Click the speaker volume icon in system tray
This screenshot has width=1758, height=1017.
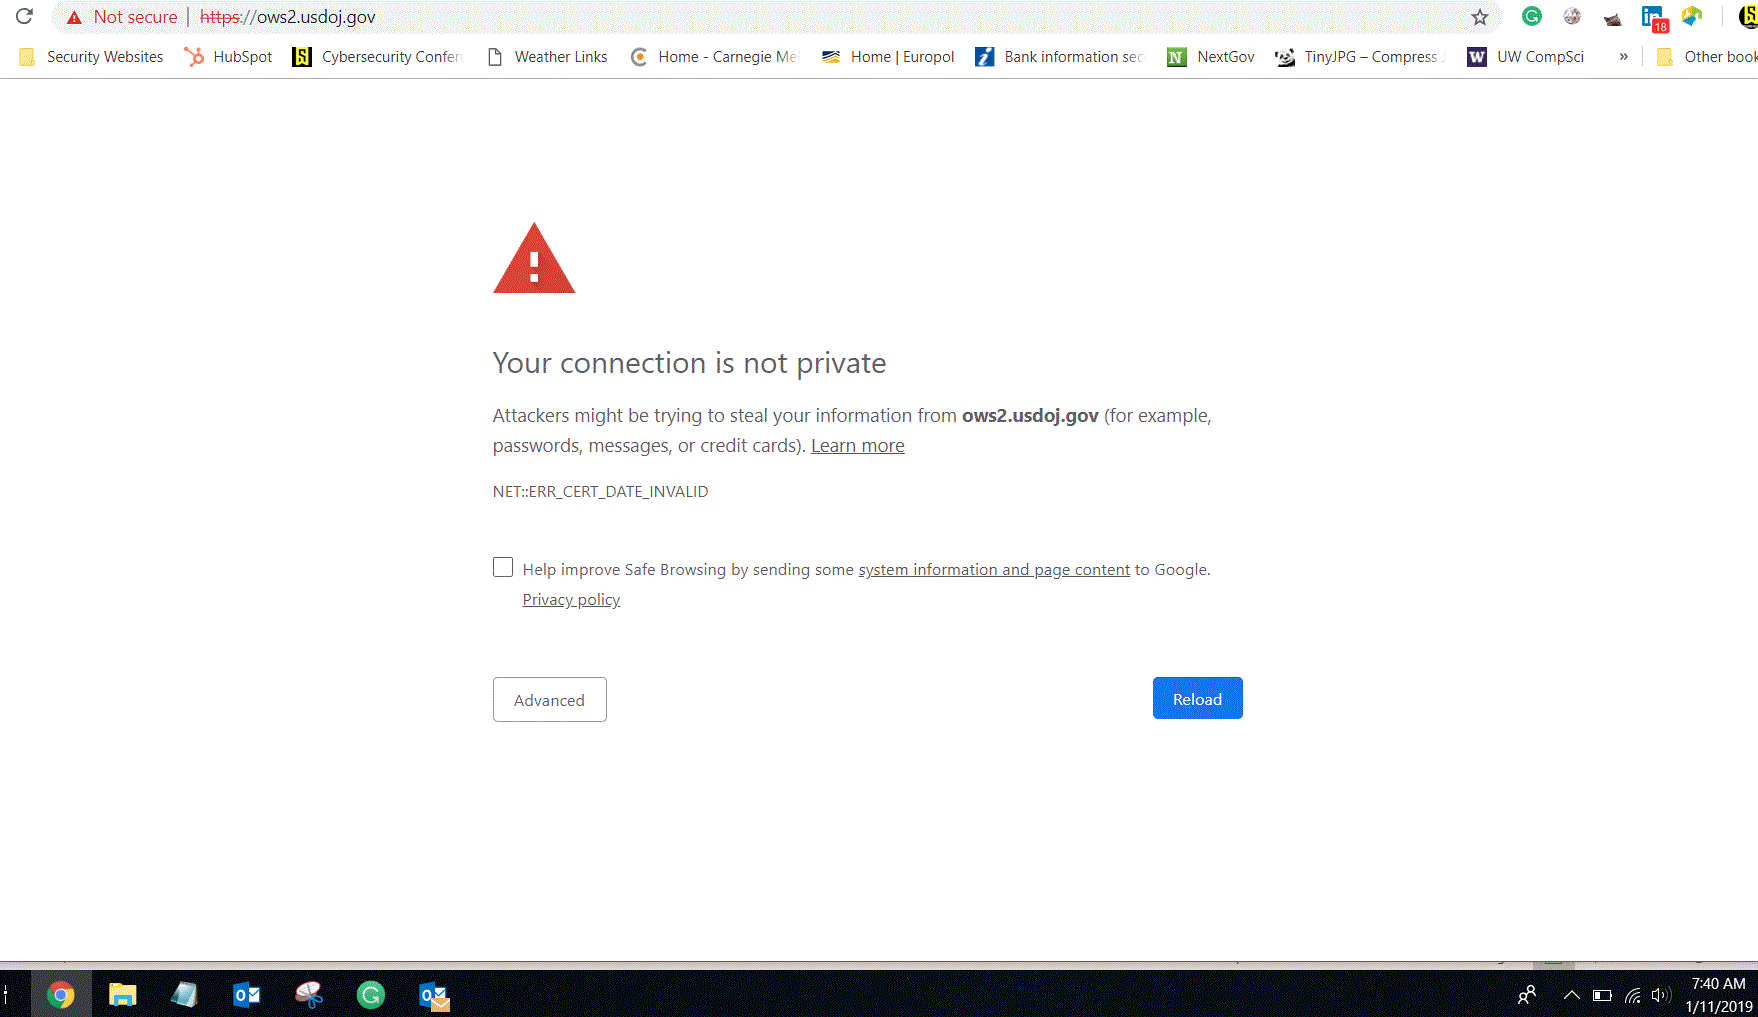(x=1662, y=993)
